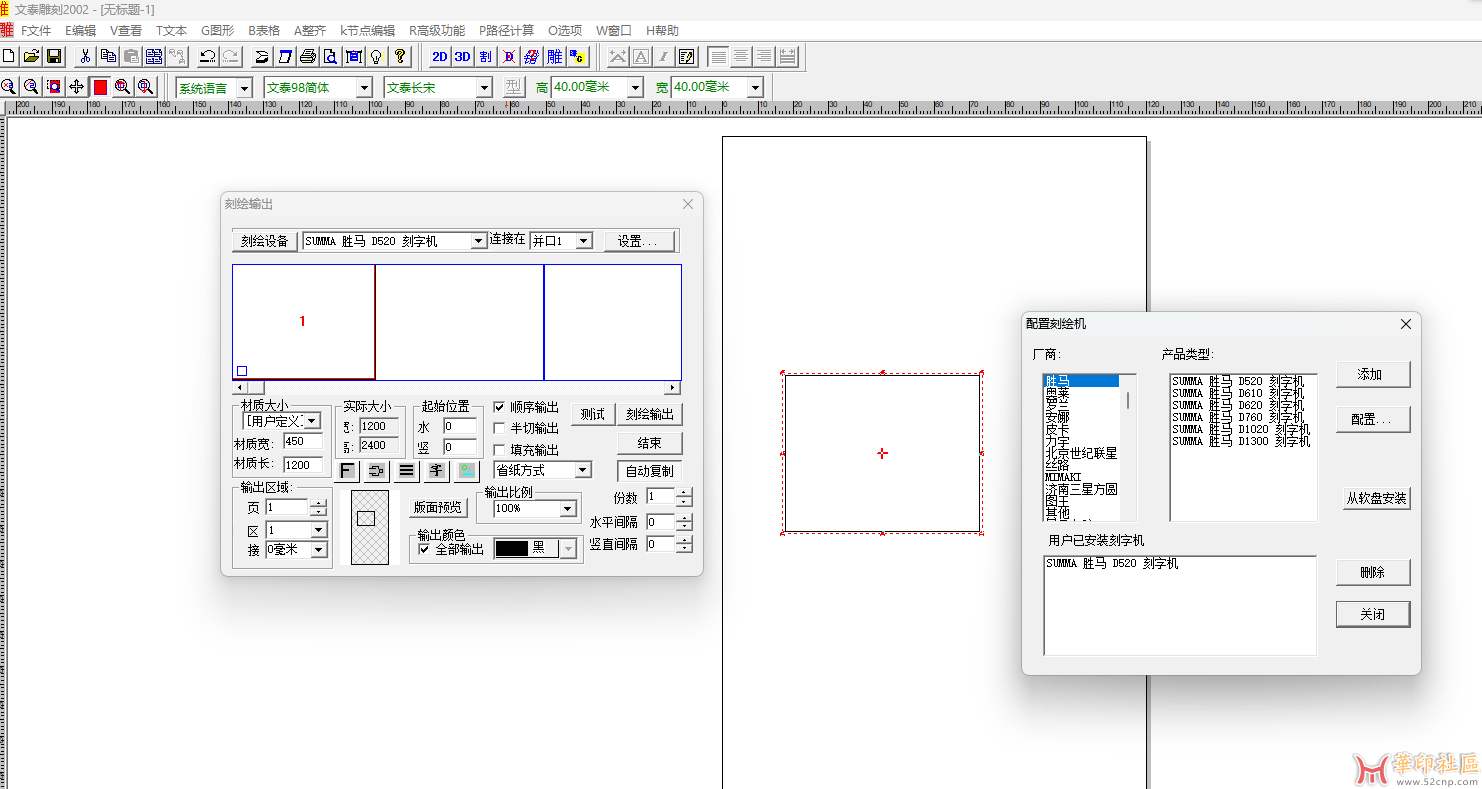
Task: Open the 省纸方式 dropdown
Action: (x=583, y=470)
